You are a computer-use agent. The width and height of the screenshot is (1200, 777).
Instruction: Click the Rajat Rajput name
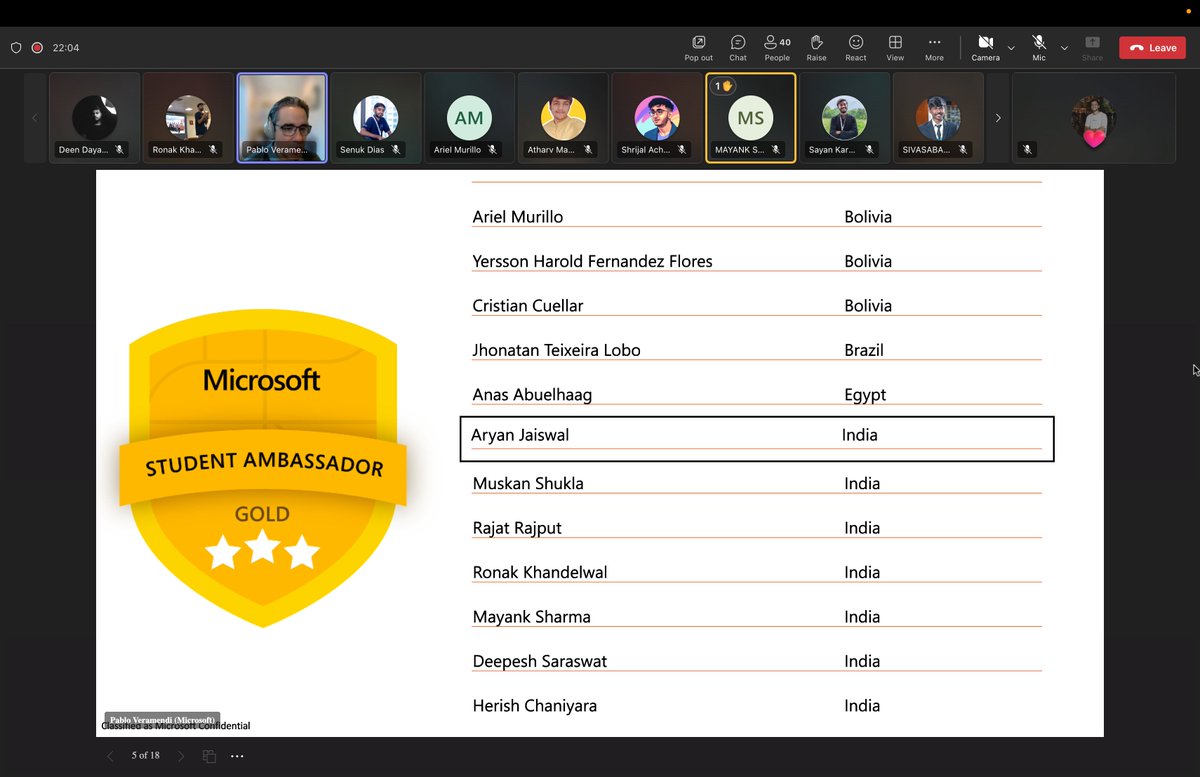click(x=517, y=528)
